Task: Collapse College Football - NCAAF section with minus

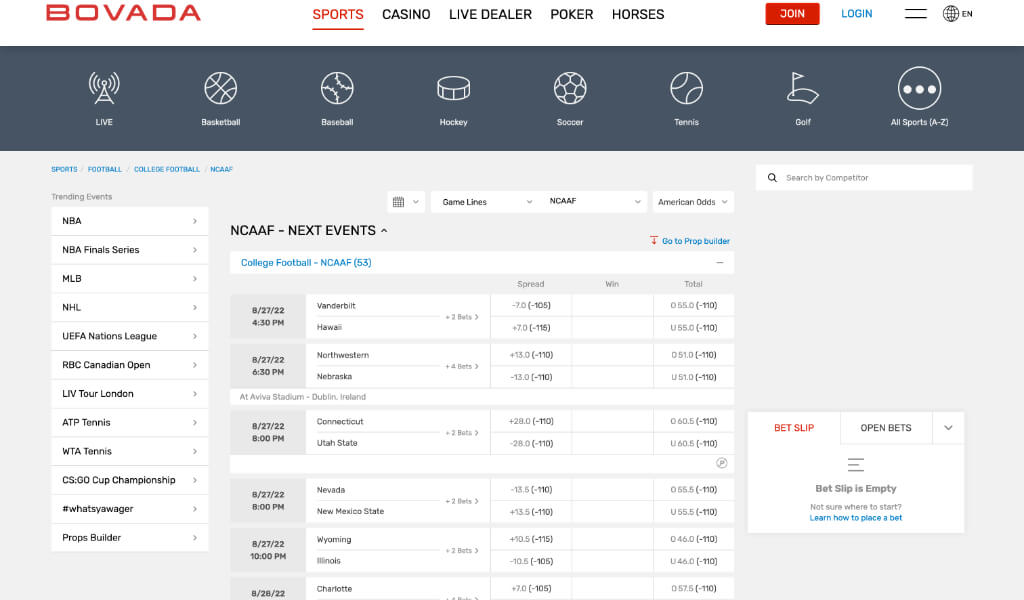Action: click(x=720, y=262)
